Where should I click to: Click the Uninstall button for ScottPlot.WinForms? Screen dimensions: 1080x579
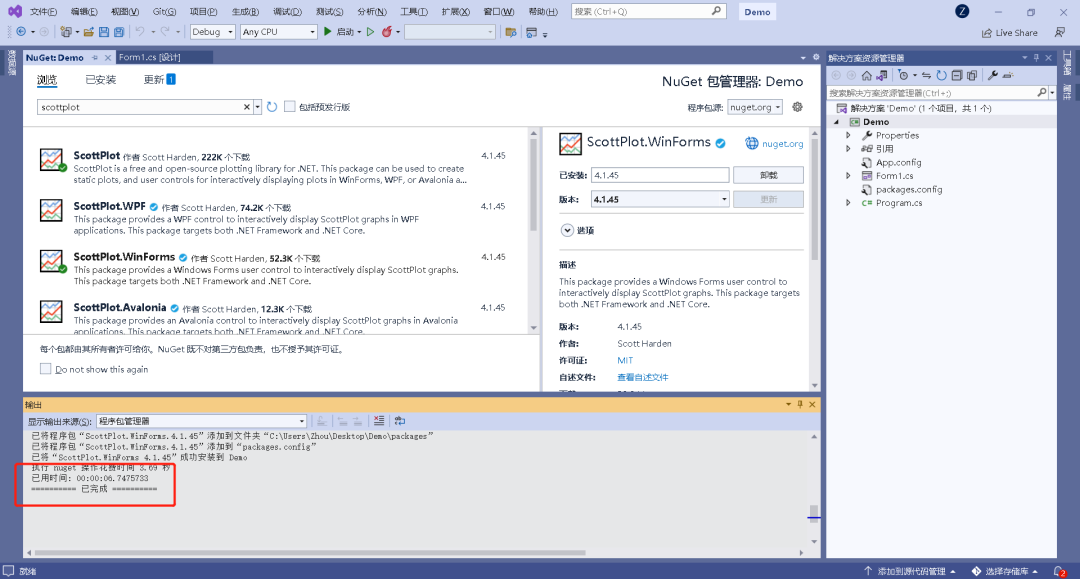click(x=767, y=175)
